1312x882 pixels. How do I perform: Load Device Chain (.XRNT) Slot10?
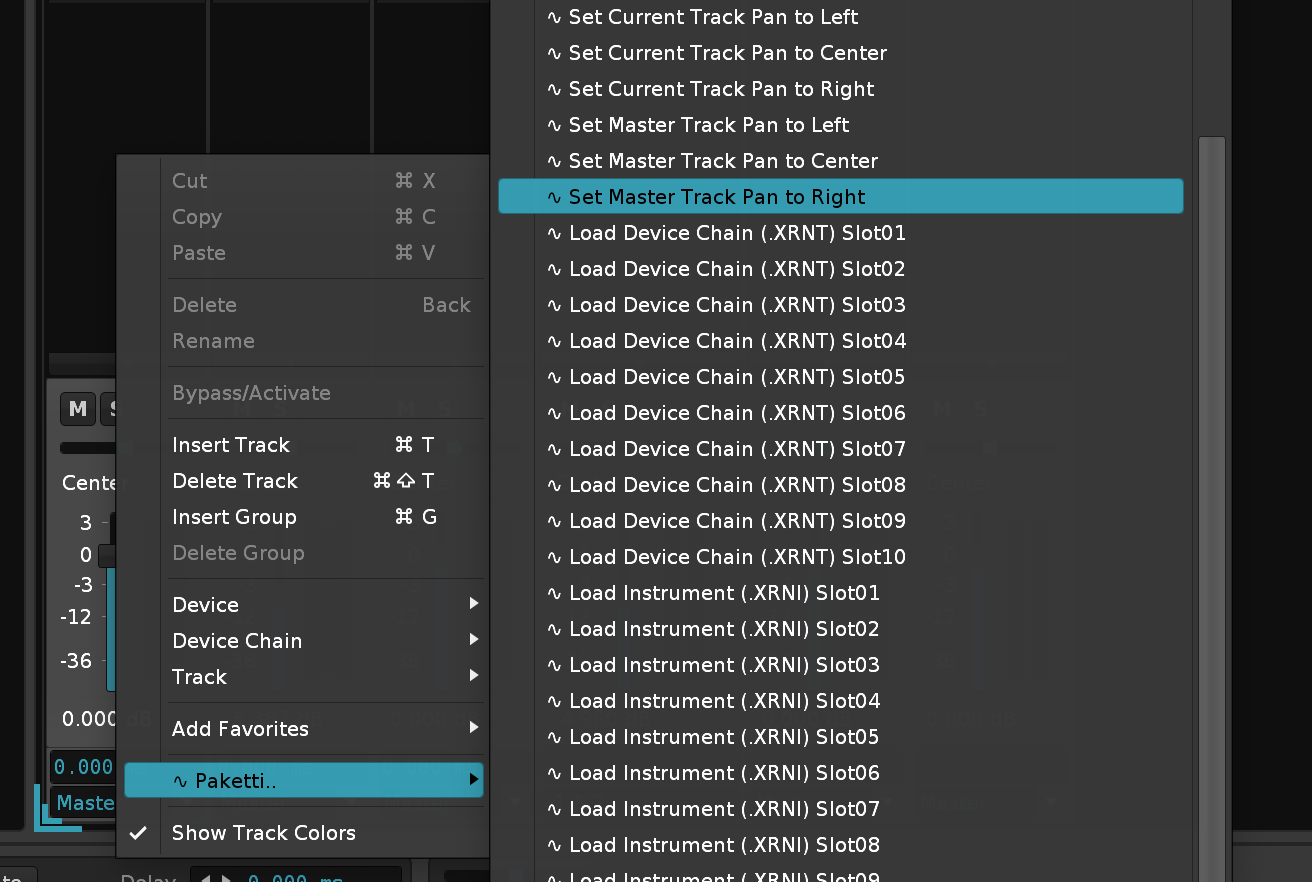(x=736, y=557)
